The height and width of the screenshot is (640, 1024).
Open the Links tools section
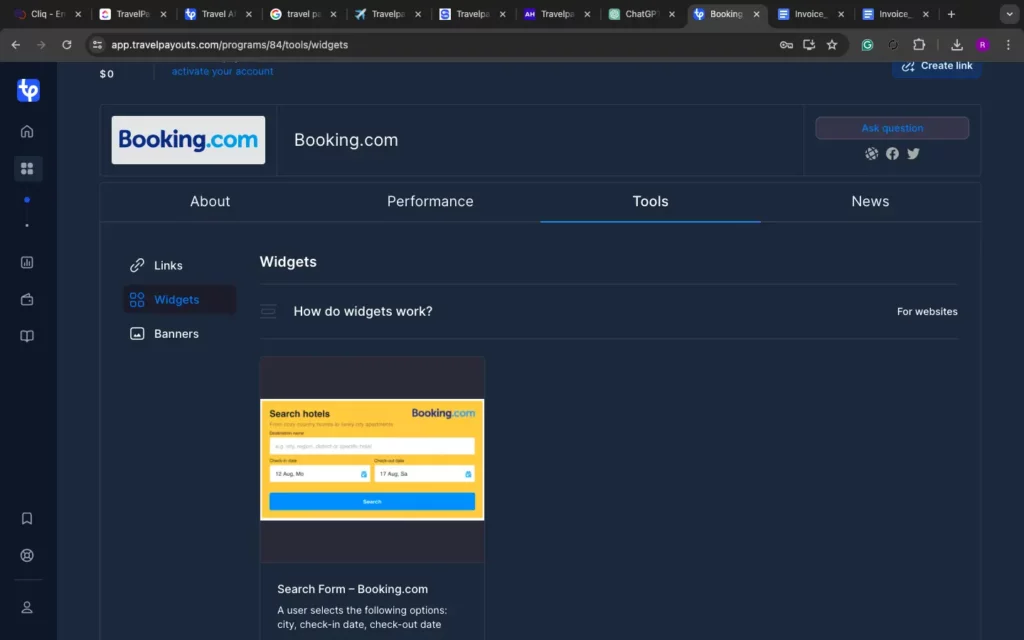tap(180, 265)
